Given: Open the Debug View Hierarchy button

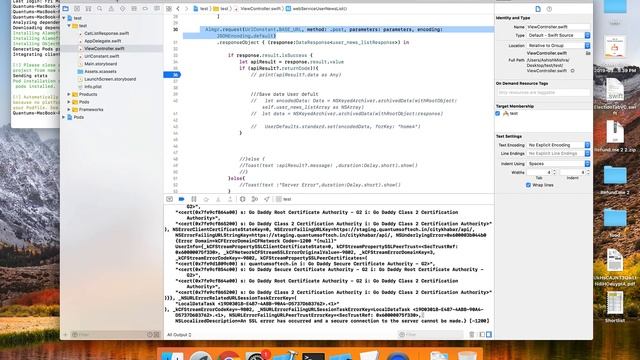Looking at the screenshot, I should coord(242,199).
